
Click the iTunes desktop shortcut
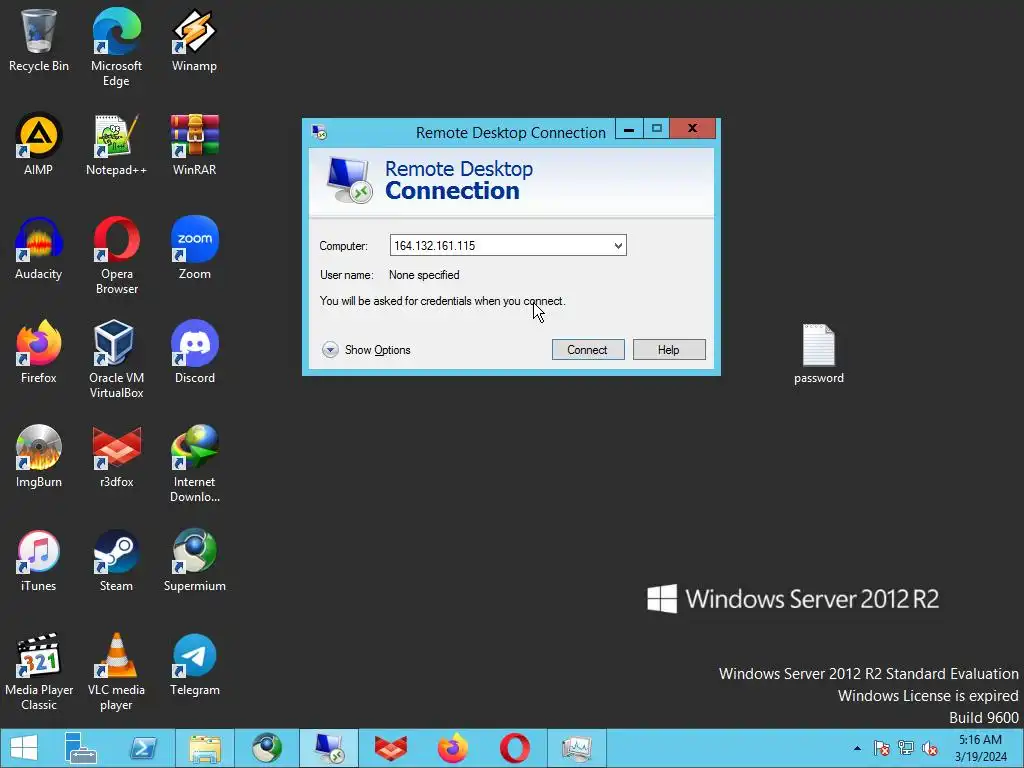[39, 560]
